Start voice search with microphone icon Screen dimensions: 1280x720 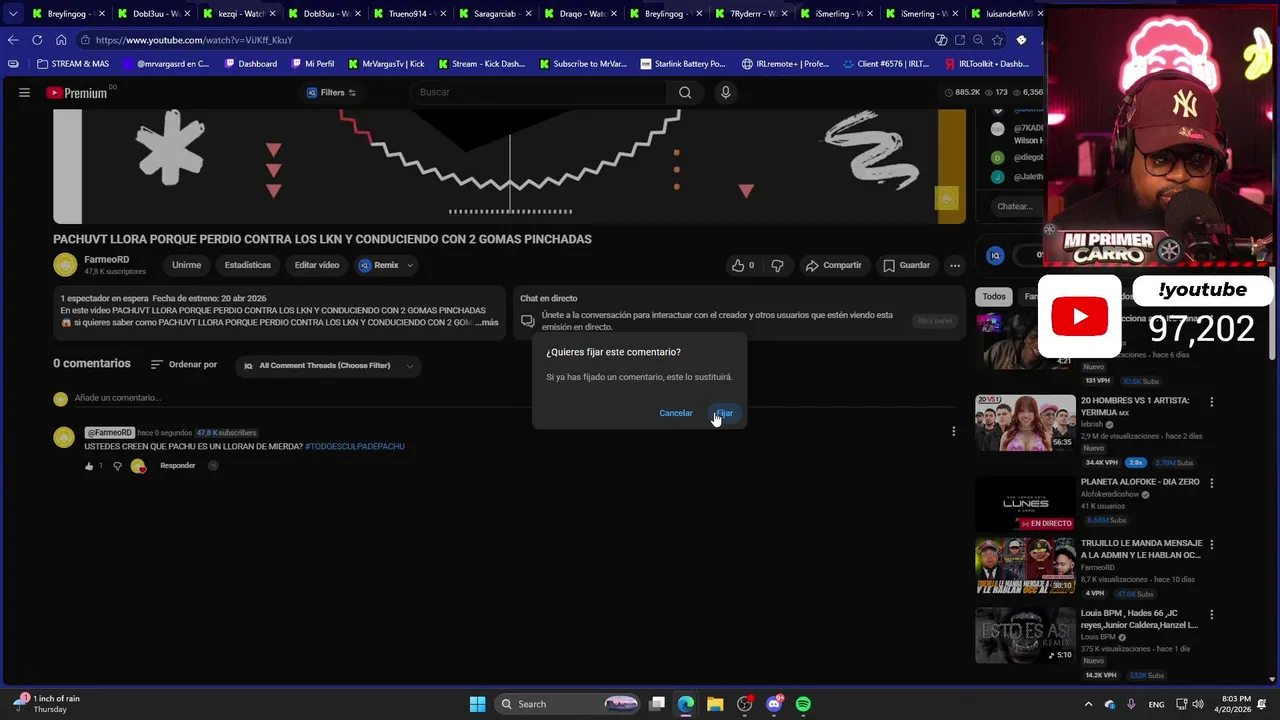pos(726,92)
